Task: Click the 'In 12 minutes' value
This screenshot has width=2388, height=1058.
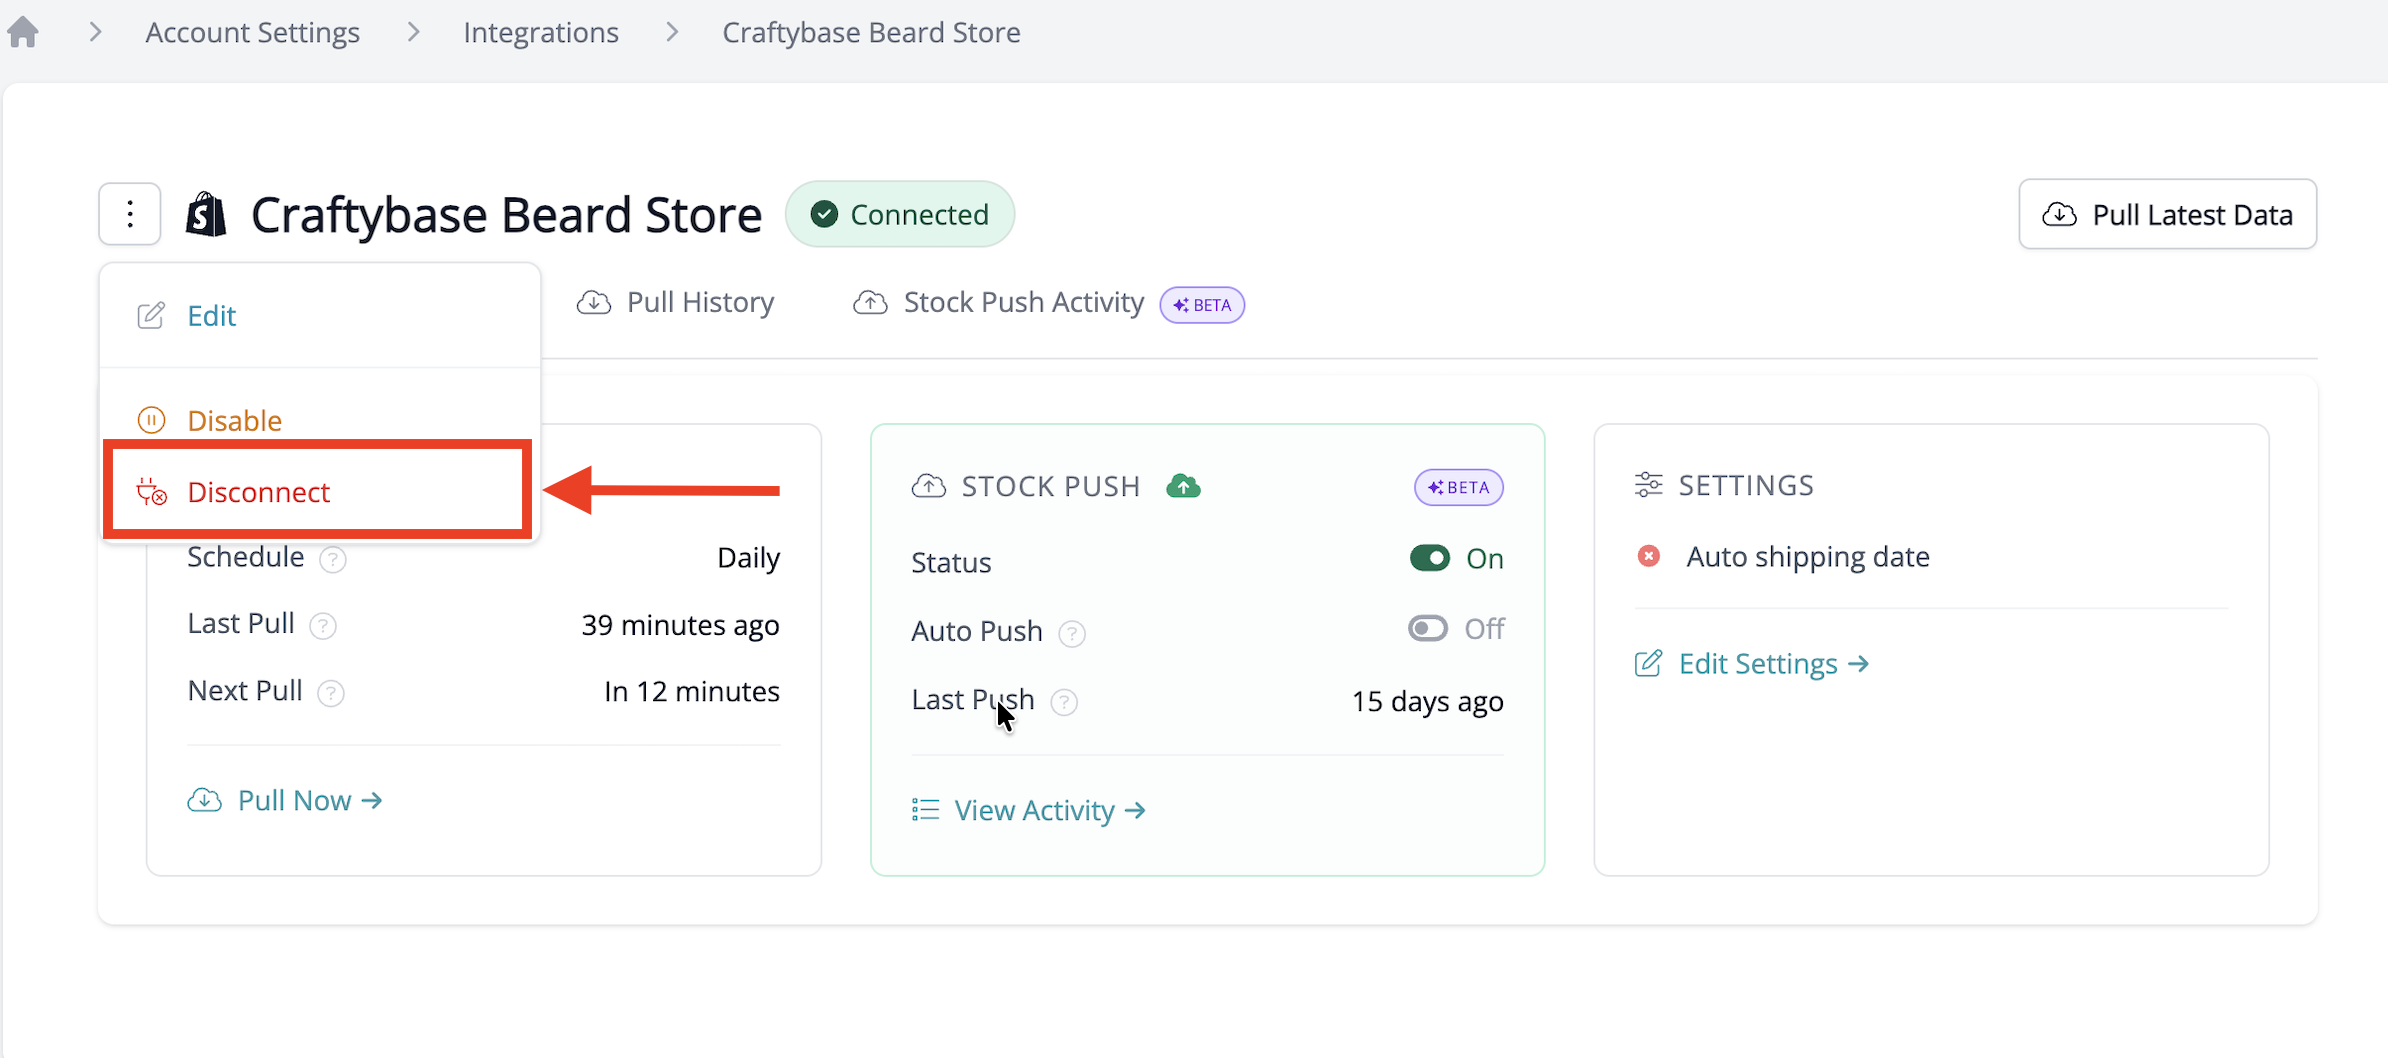Action: pos(692,691)
